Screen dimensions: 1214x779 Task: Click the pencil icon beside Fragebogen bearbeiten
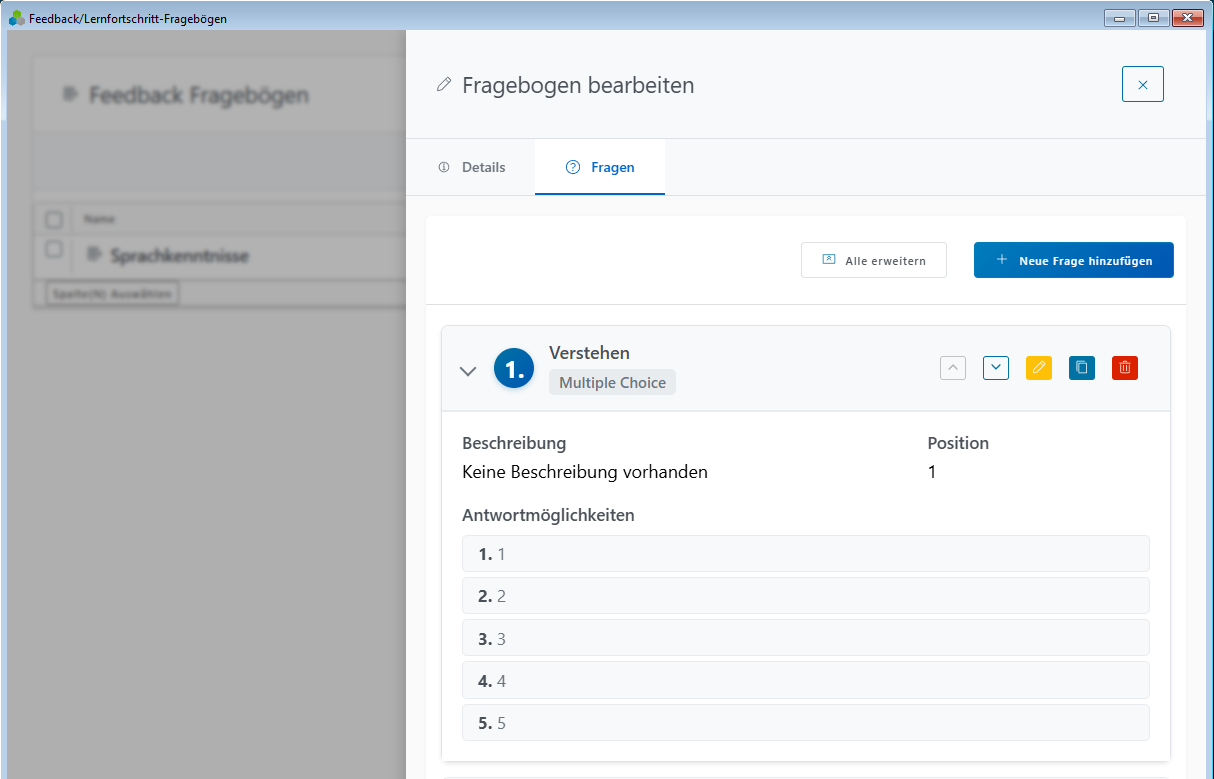(444, 85)
